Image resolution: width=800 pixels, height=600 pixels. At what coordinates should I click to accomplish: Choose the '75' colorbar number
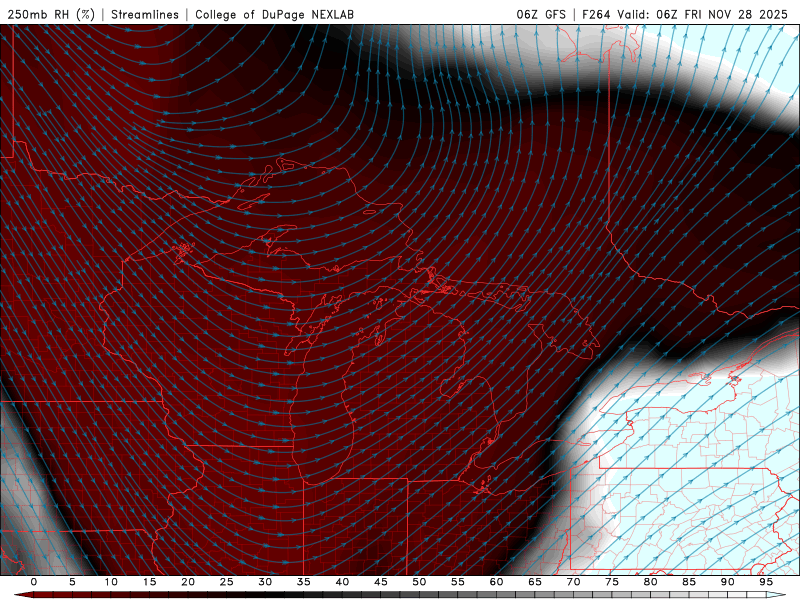tap(611, 582)
